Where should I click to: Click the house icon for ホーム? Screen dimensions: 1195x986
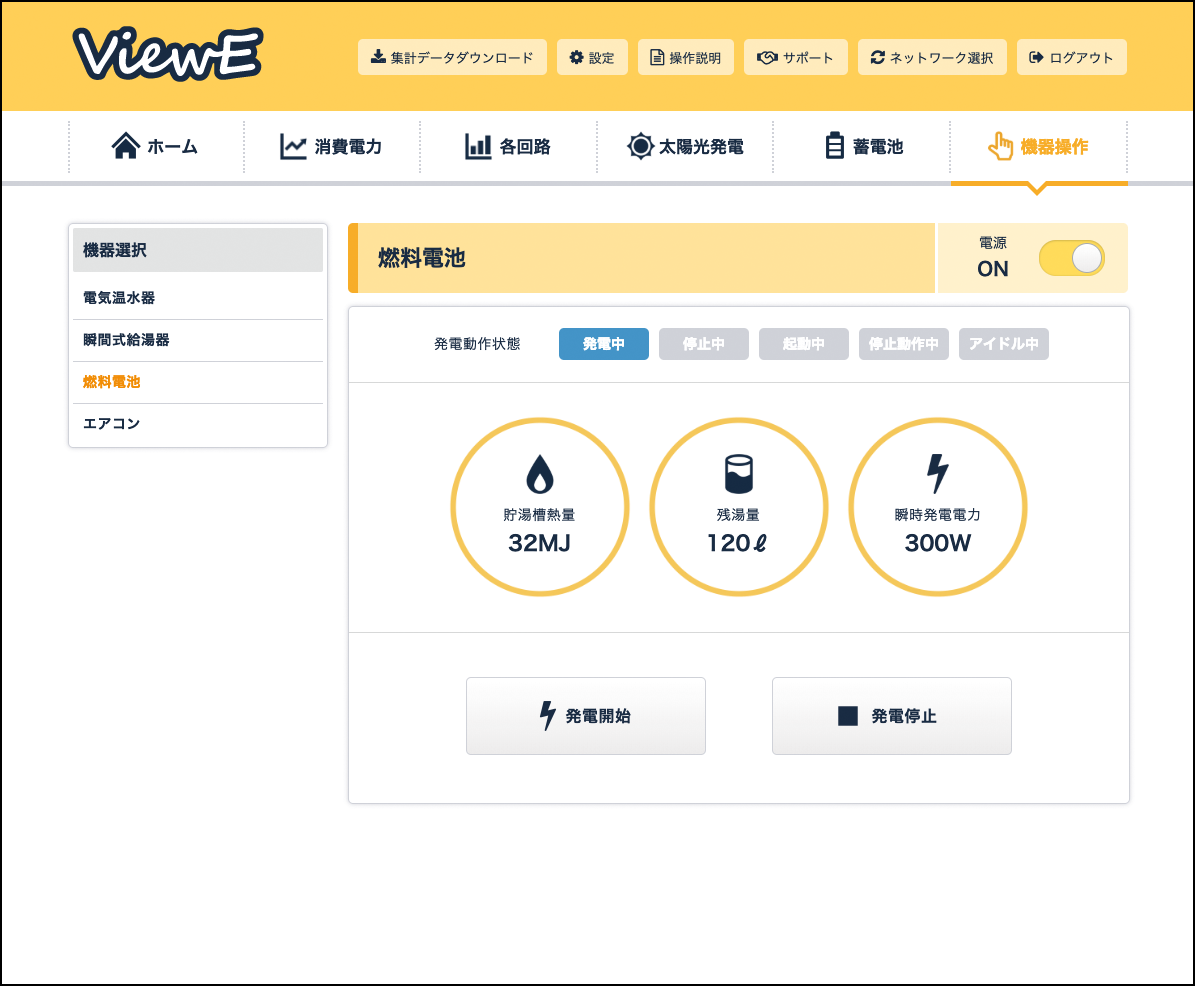point(126,146)
